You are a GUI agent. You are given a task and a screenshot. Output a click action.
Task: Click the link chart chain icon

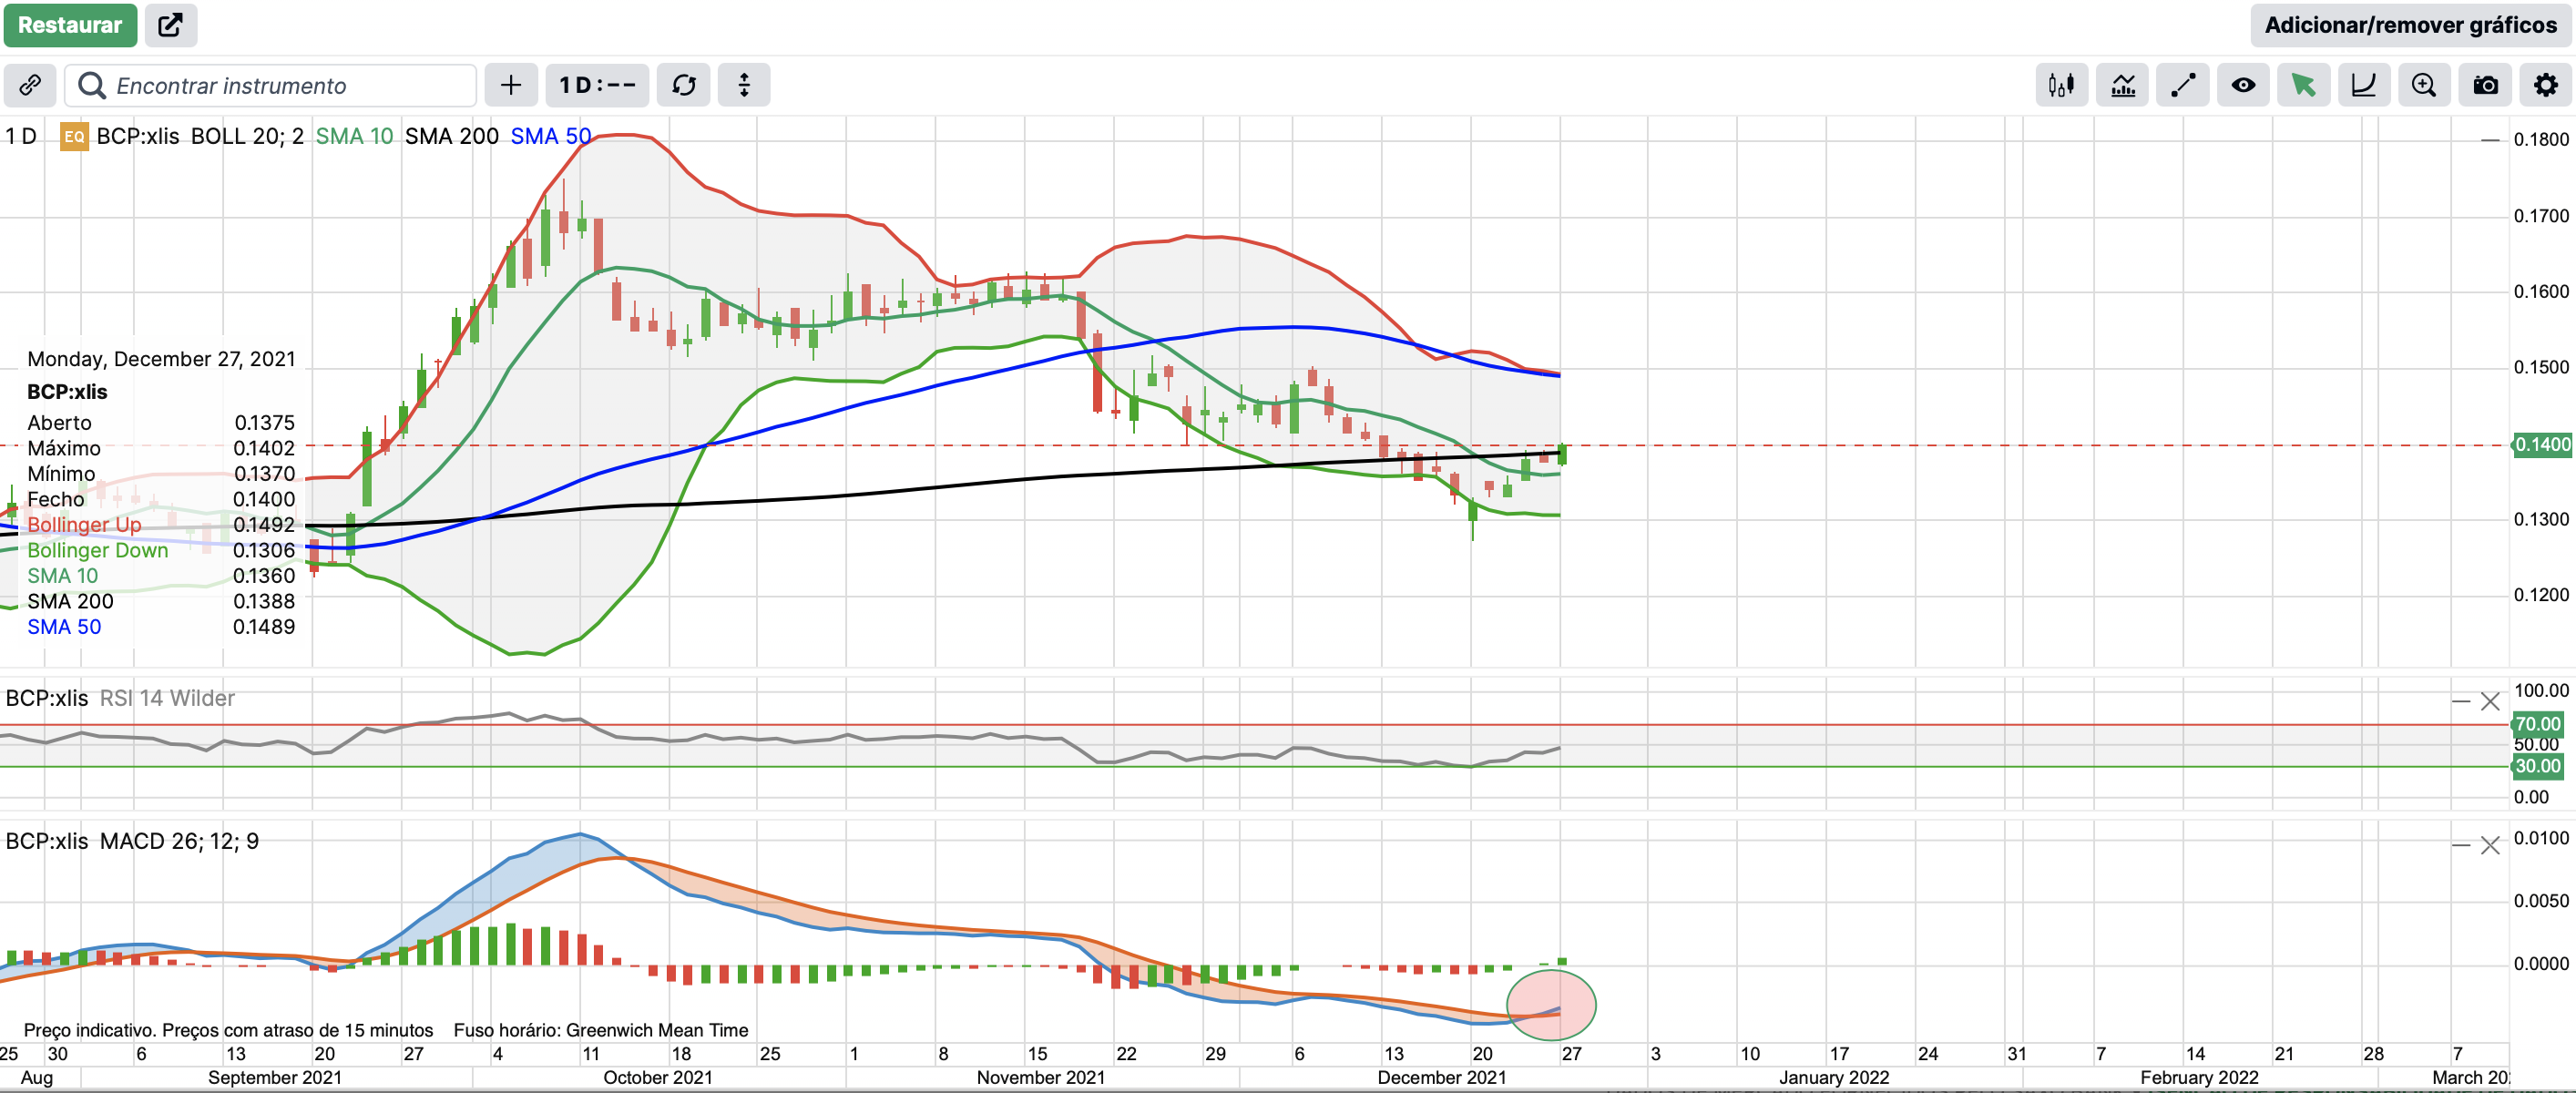pyautogui.click(x=30, y=85)
